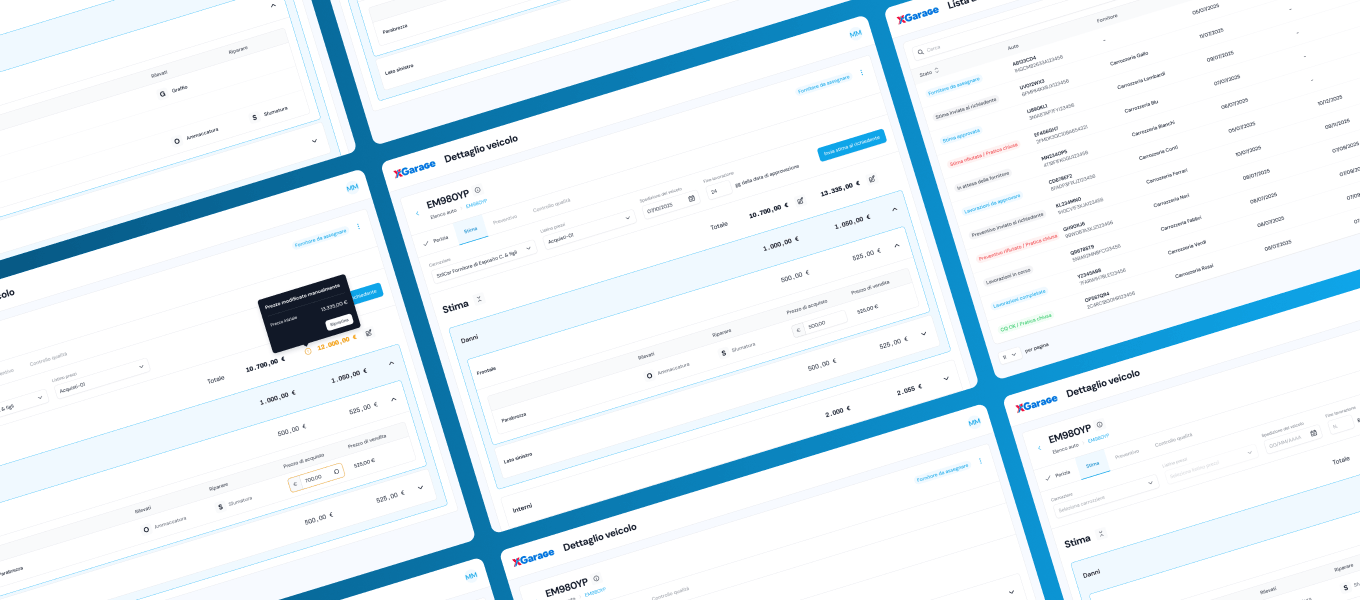Click Stato column sort icon in list panel

937,71
